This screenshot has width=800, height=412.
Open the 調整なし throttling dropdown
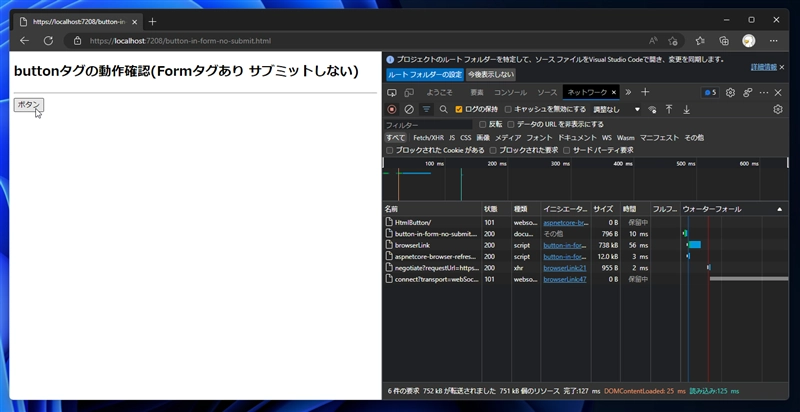point(616,109)
